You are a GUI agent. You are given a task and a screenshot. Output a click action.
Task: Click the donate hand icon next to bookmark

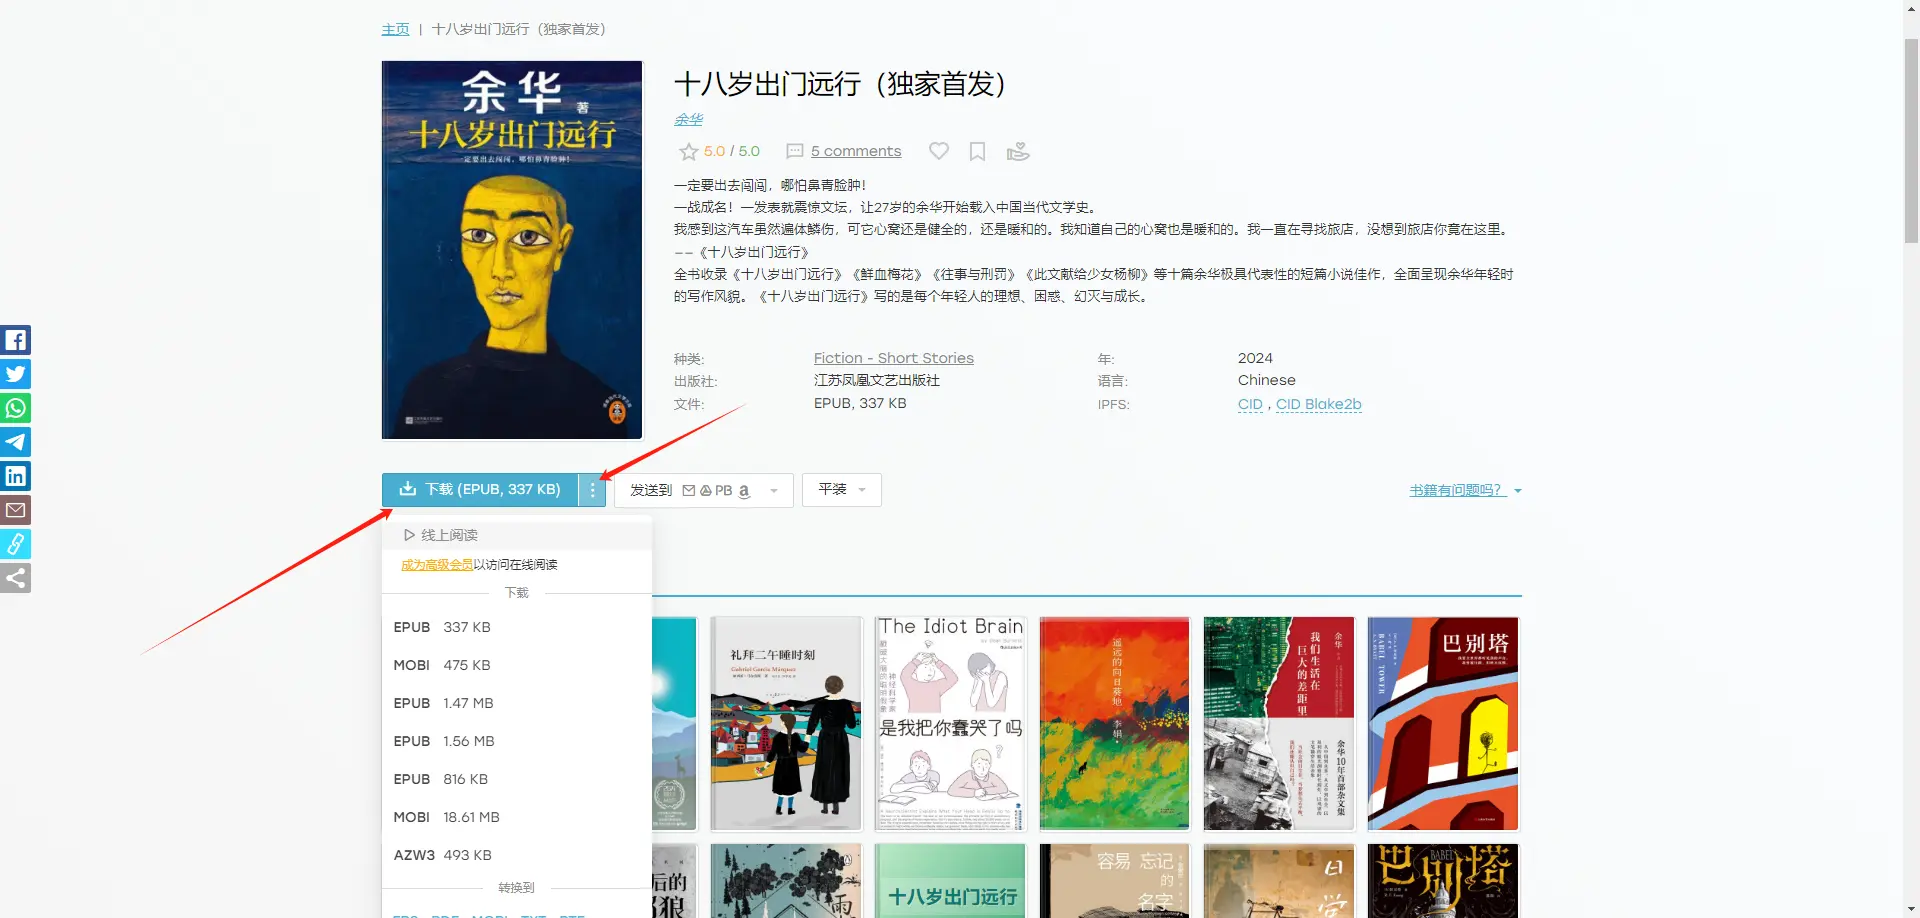pyautogui.click(x=1018, y=151)
